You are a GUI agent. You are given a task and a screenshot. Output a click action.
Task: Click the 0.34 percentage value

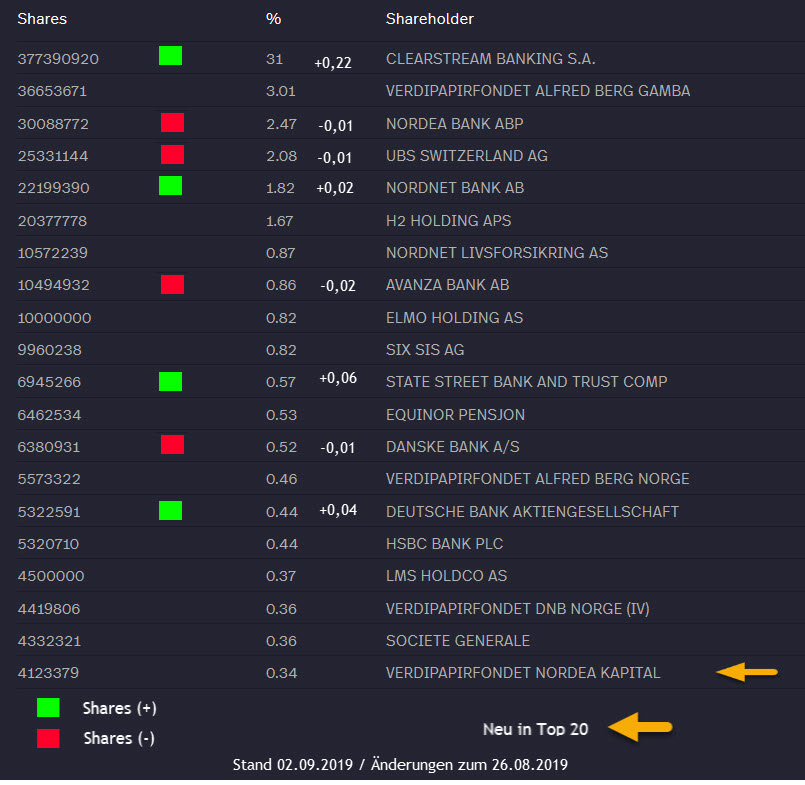pyautogui.click(x=281, y=673)
